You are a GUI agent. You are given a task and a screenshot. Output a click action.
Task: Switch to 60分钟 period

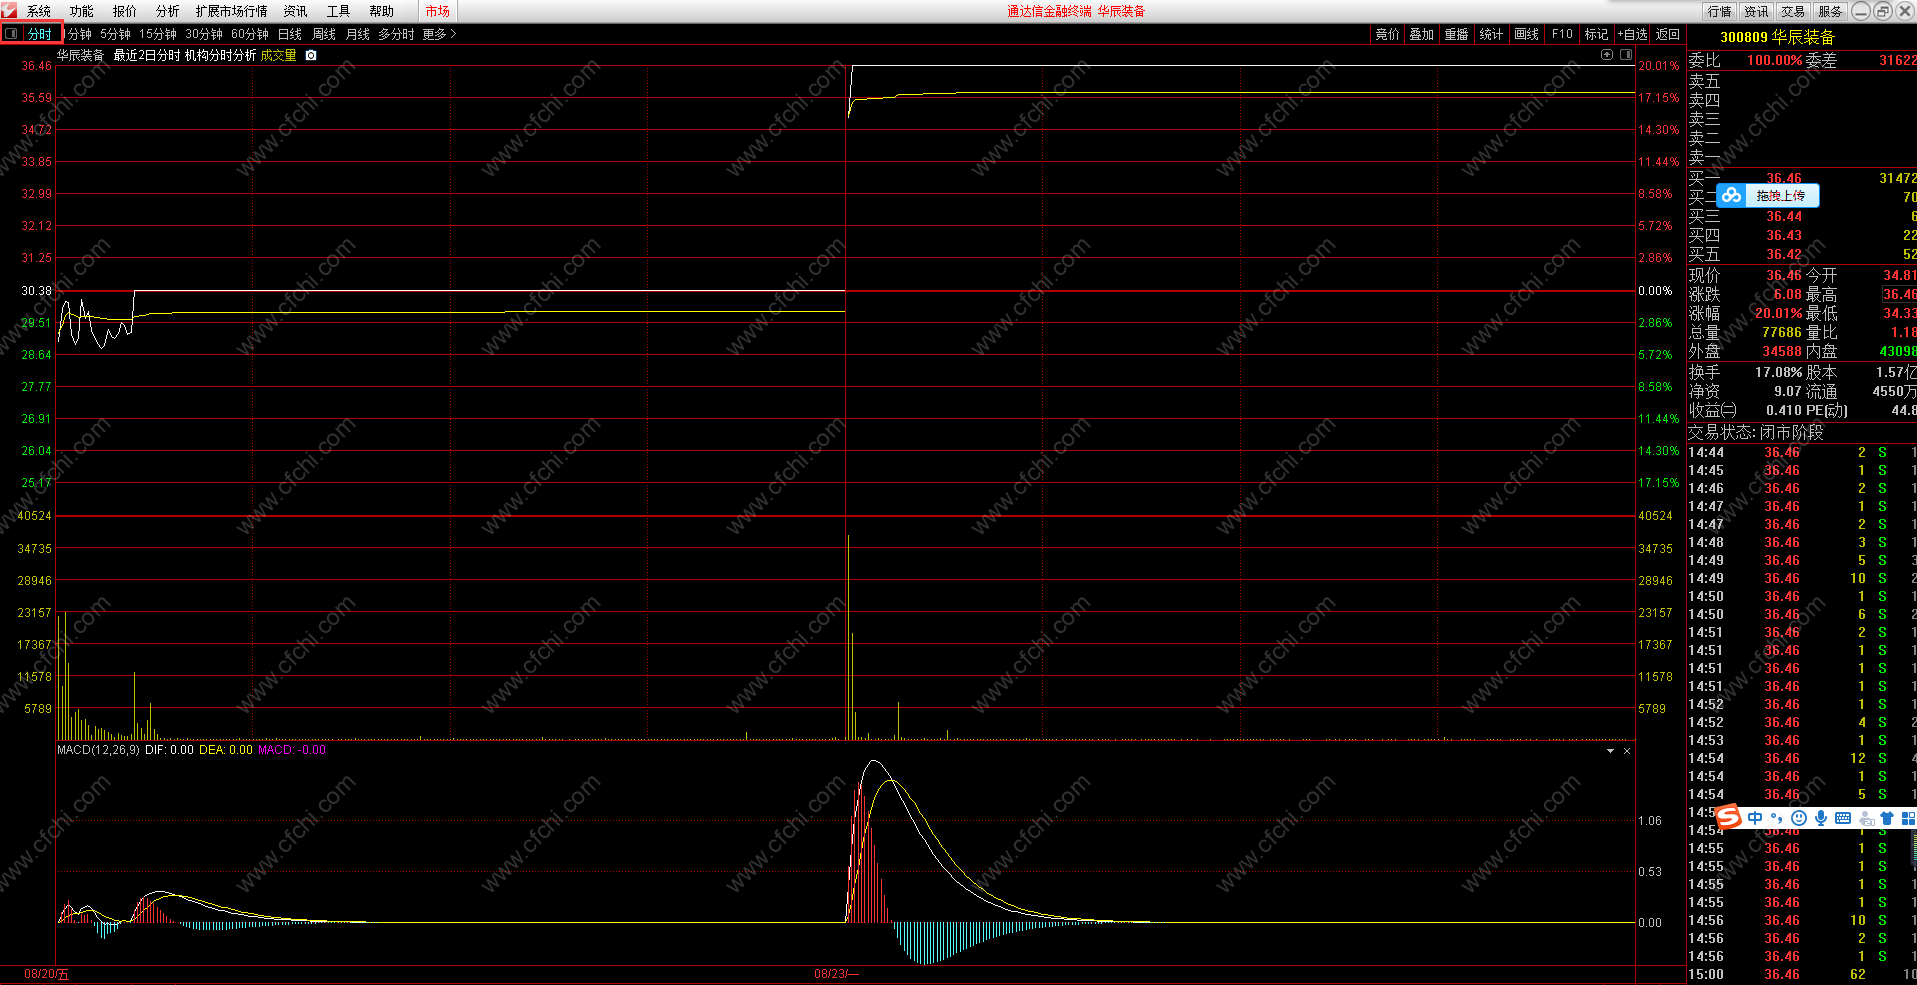(x=250, y=34)
